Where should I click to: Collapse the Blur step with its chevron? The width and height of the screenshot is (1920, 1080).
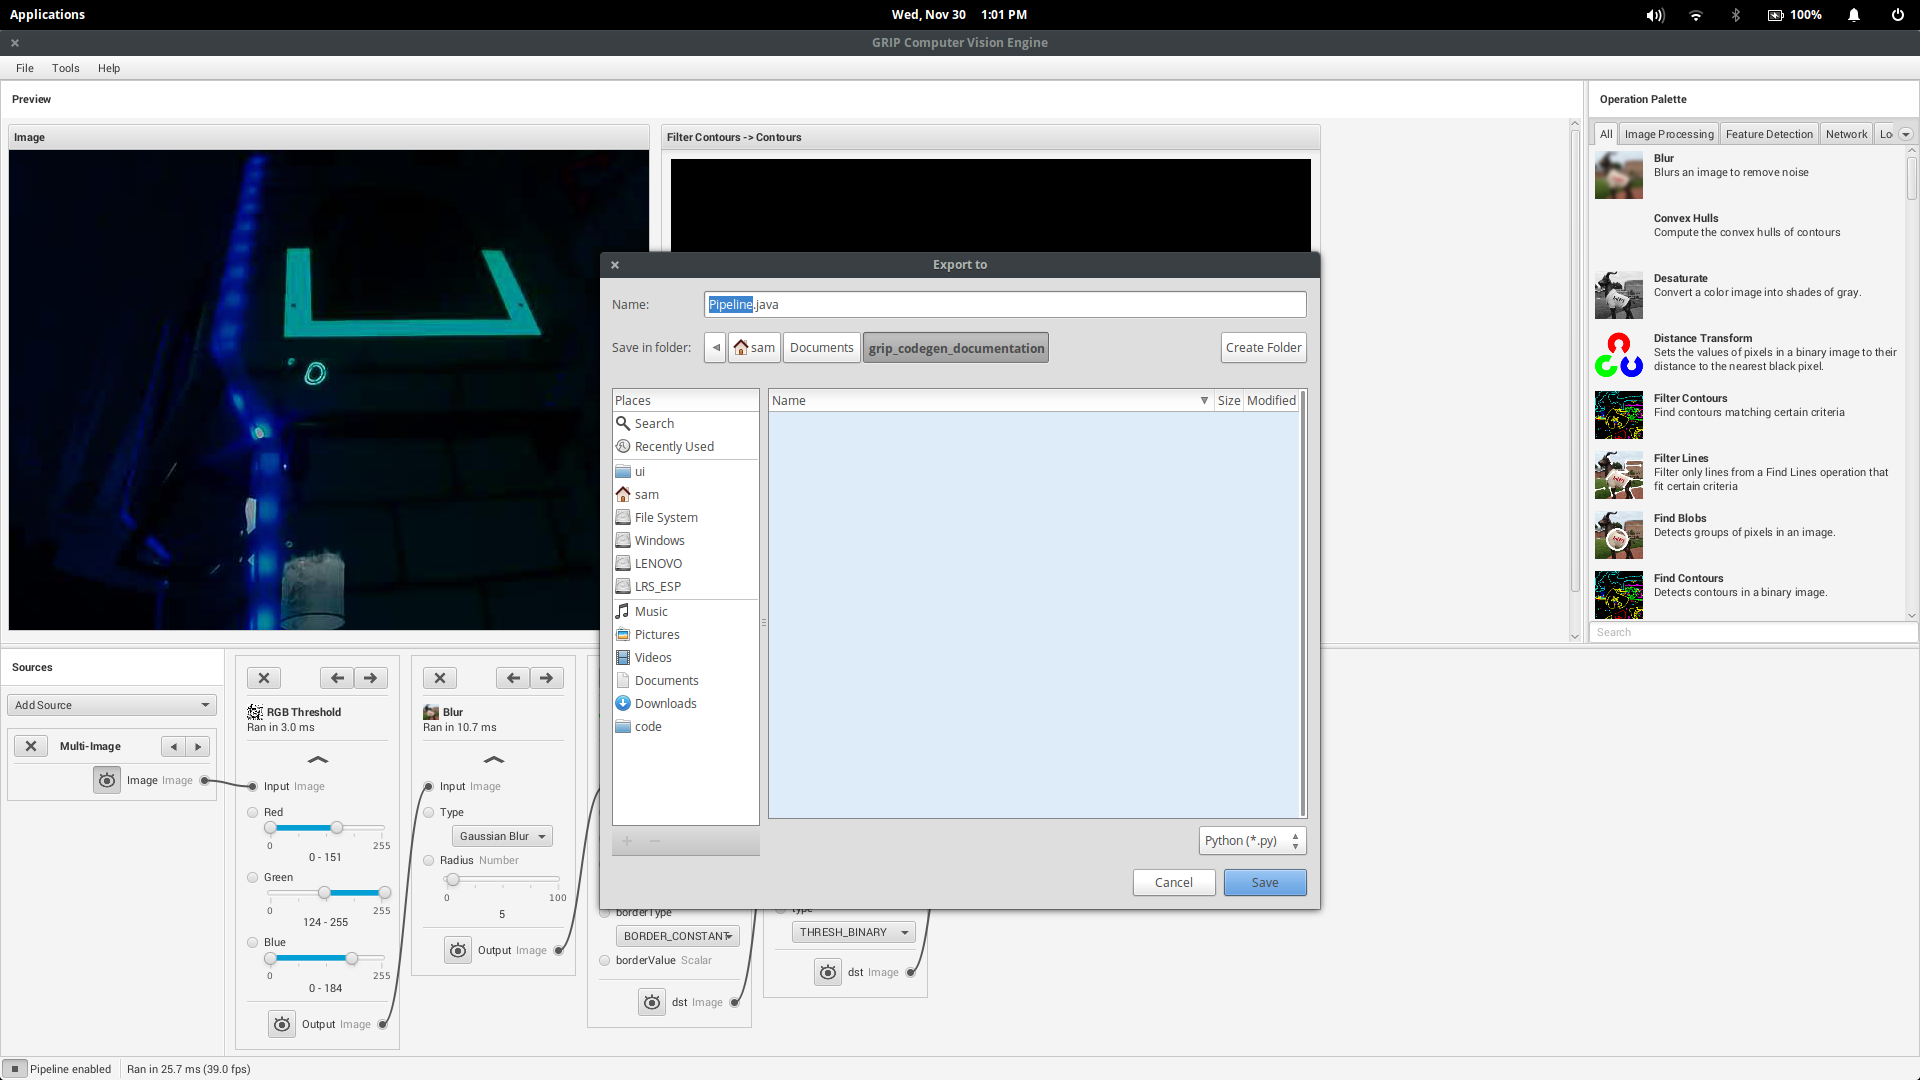pyautogui.click(x=493, y=760)
